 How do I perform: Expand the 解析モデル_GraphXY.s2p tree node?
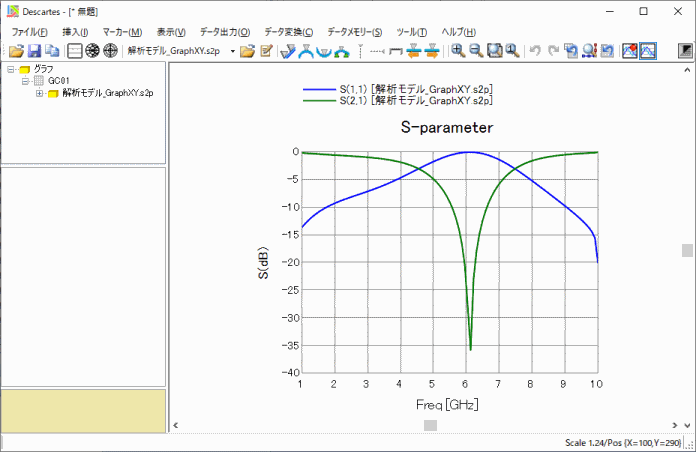39,93
